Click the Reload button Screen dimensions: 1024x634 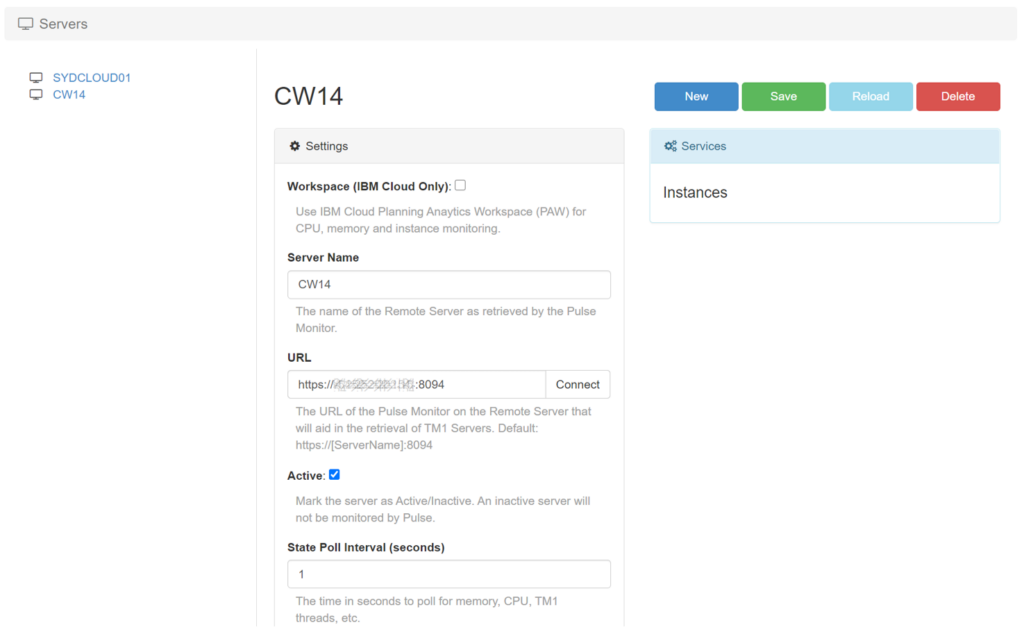pos(870,96)
